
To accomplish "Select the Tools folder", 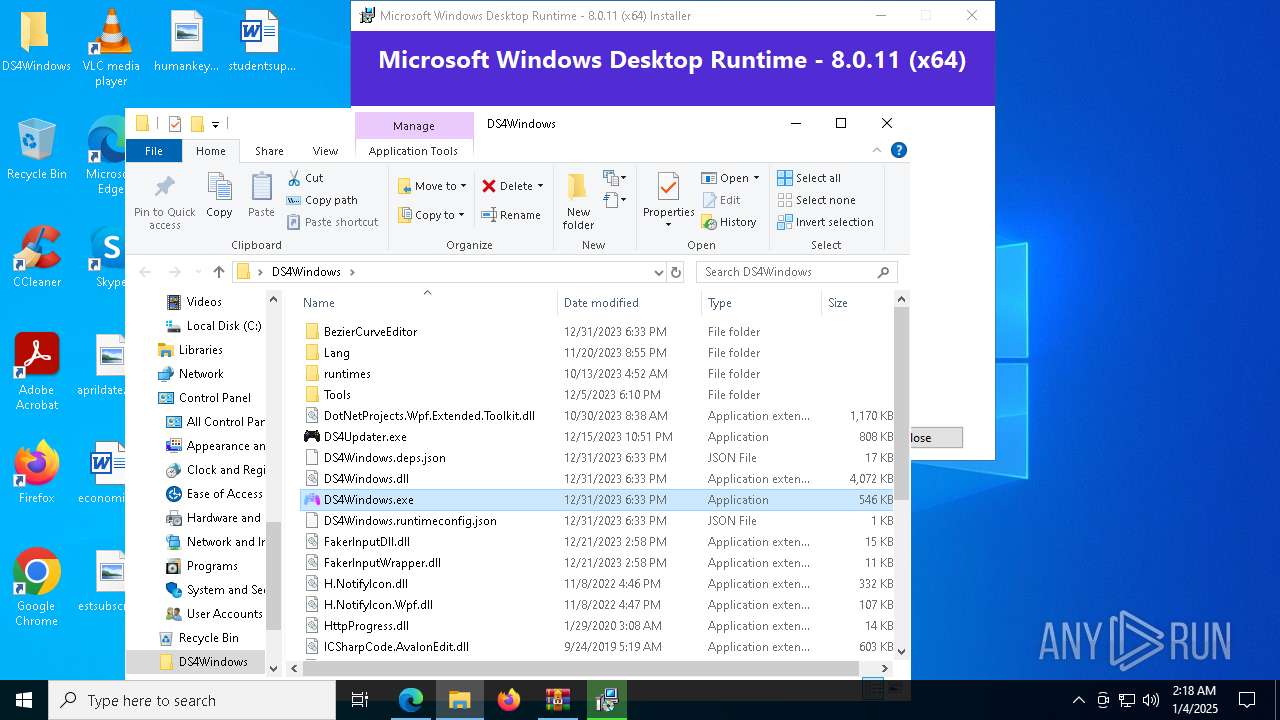I will 596,394.
